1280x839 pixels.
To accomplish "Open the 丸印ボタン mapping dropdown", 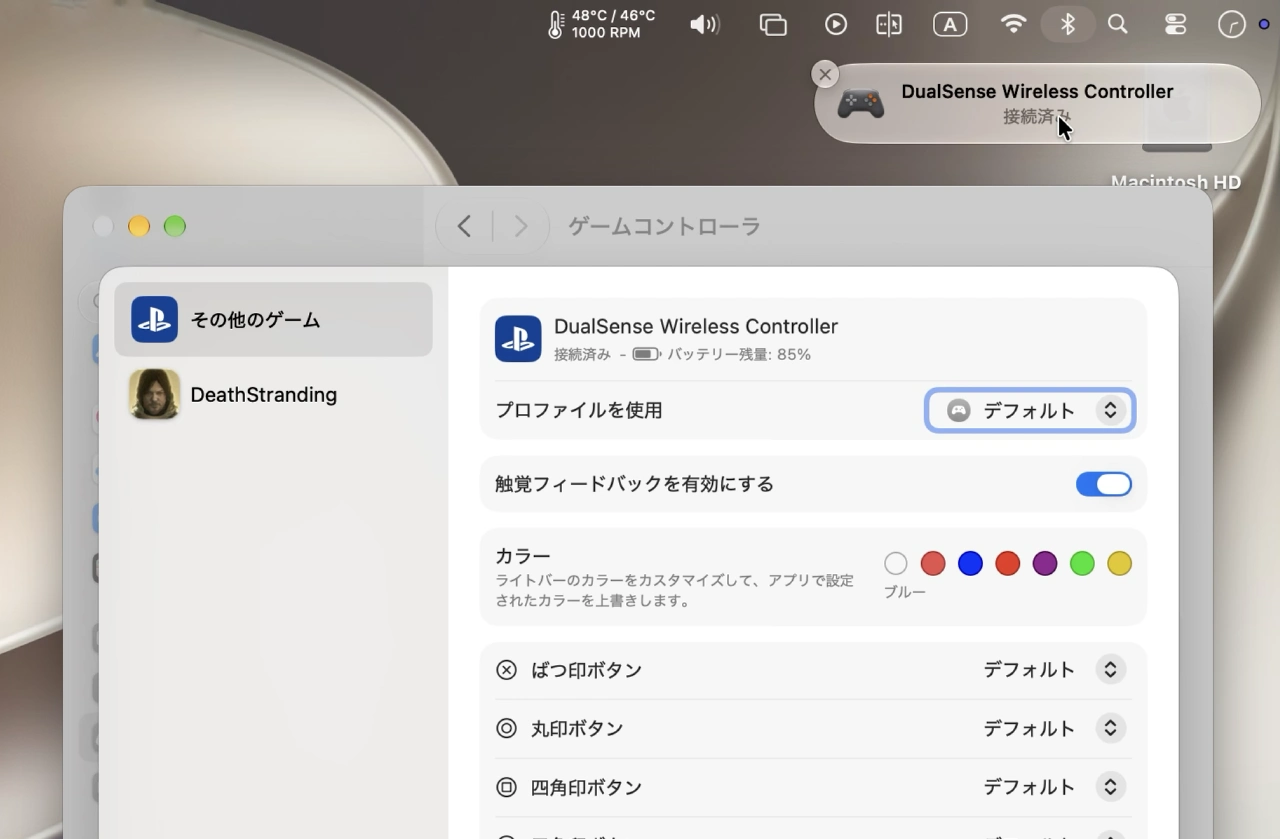I will pyautogui.click(x=1054, y=728).
